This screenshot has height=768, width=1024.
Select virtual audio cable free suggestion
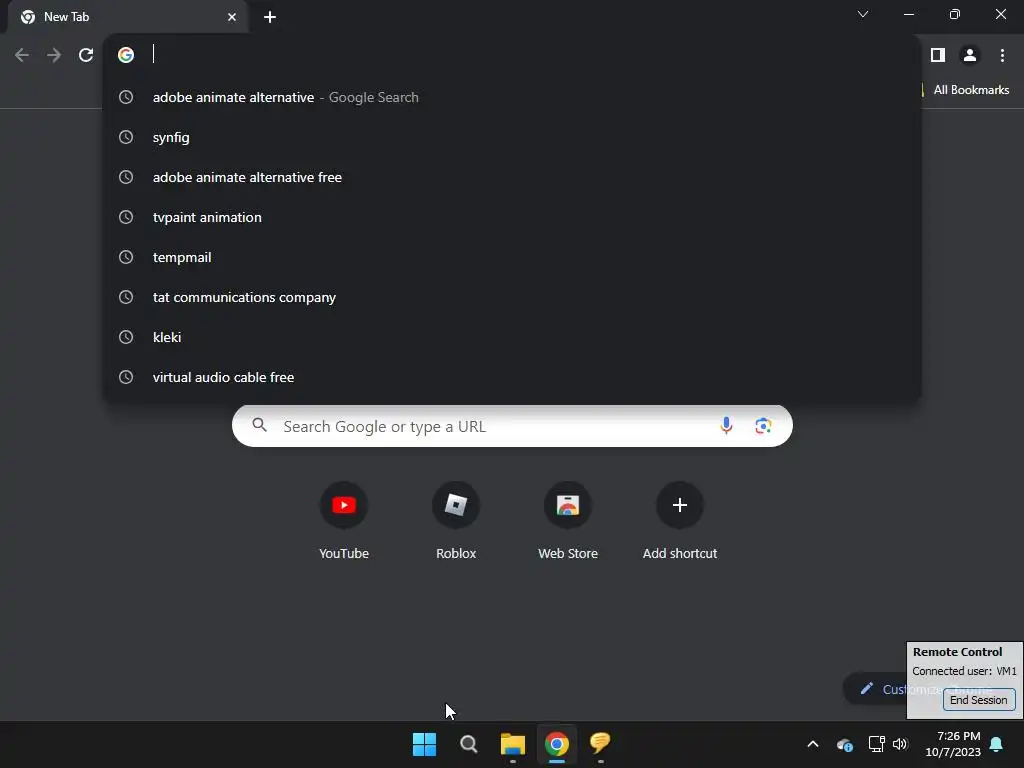coord(512,377)
